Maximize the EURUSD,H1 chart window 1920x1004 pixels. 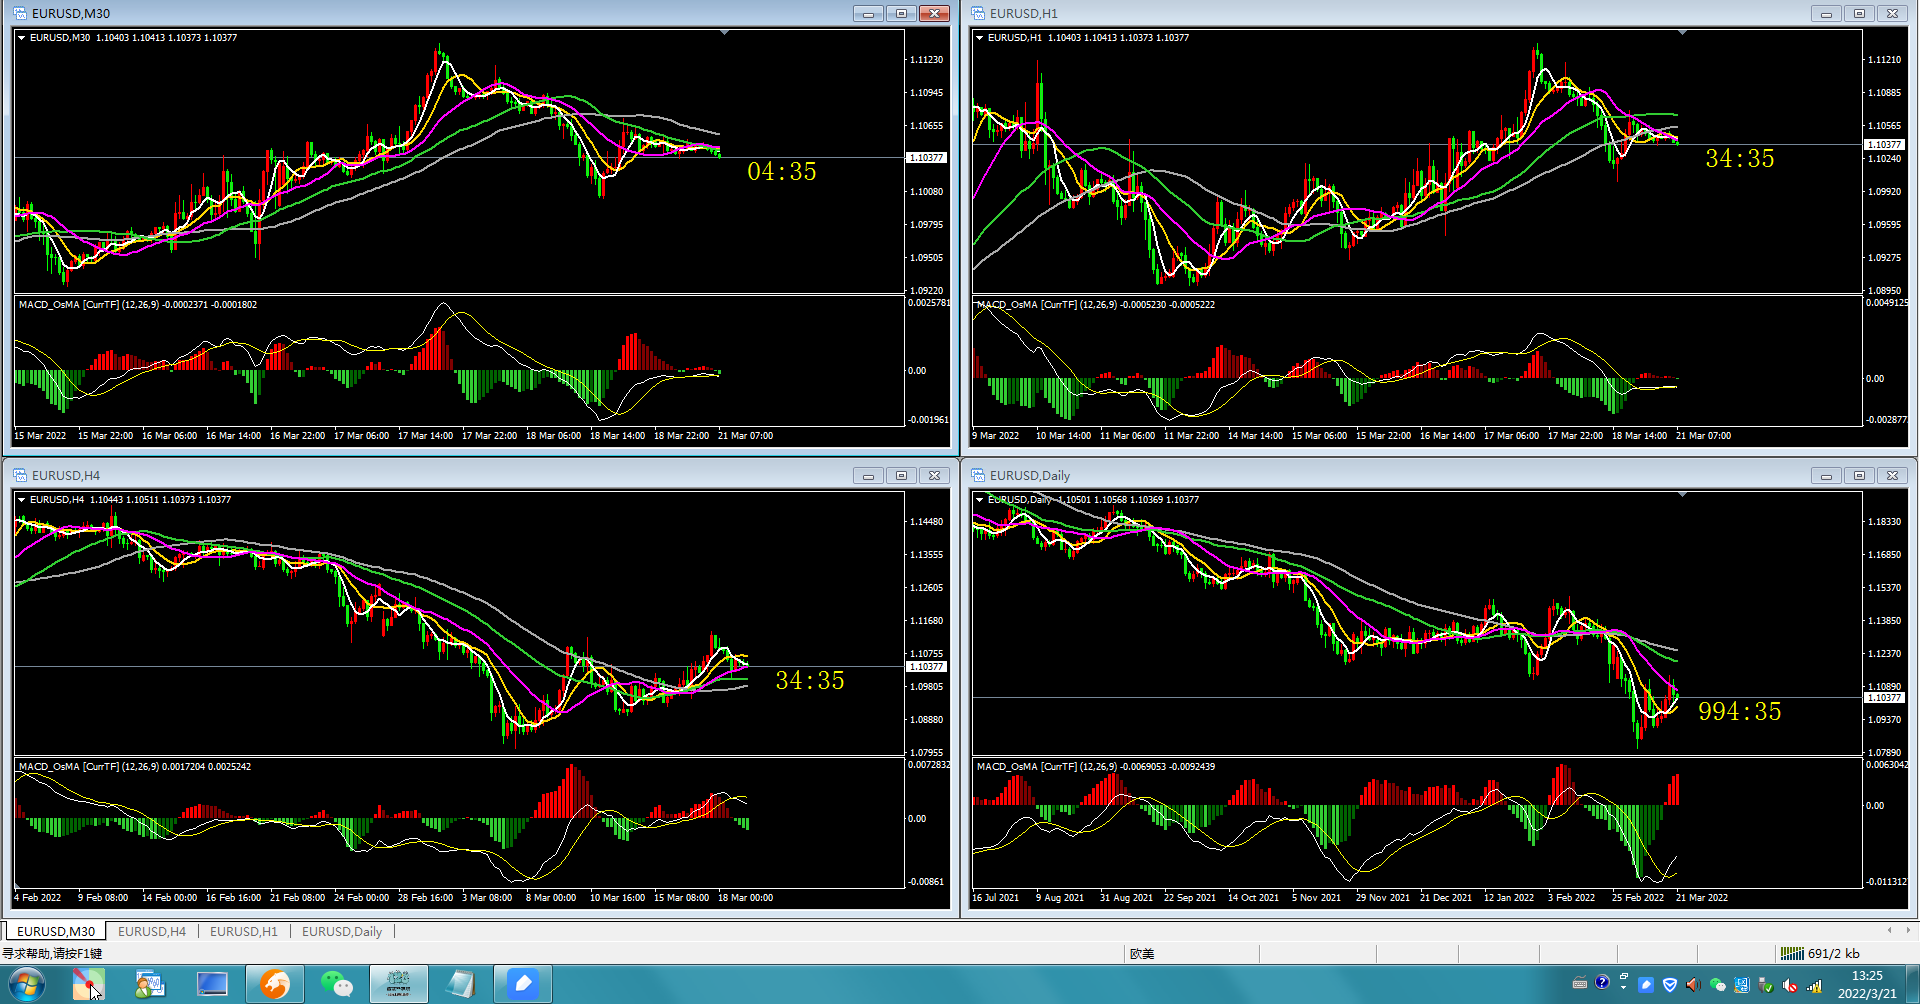point(1859,14)
